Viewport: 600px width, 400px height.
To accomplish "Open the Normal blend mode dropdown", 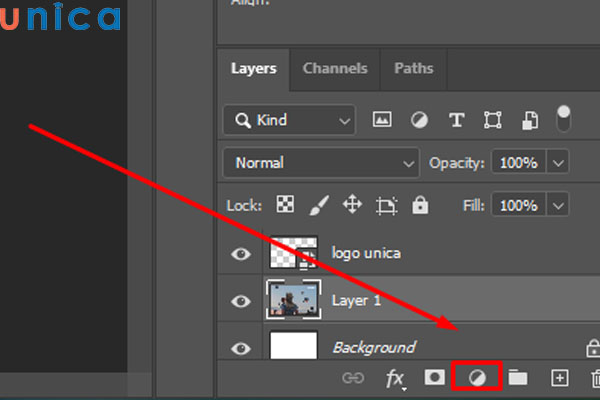I will pyautogui.click(x=321, y=163).
